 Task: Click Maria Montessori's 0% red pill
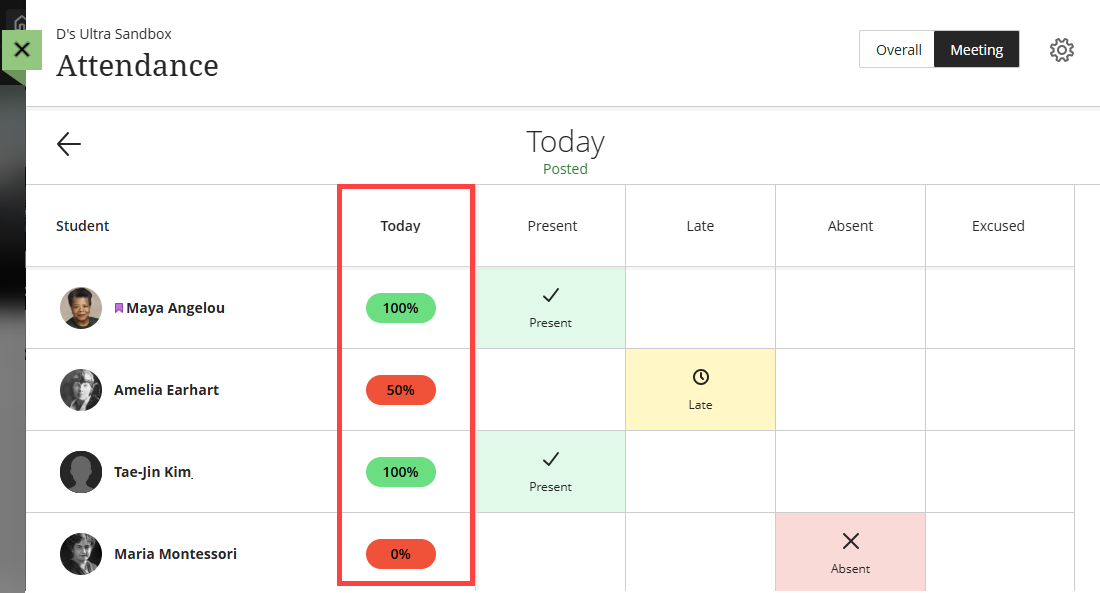[x=401, y=554]
